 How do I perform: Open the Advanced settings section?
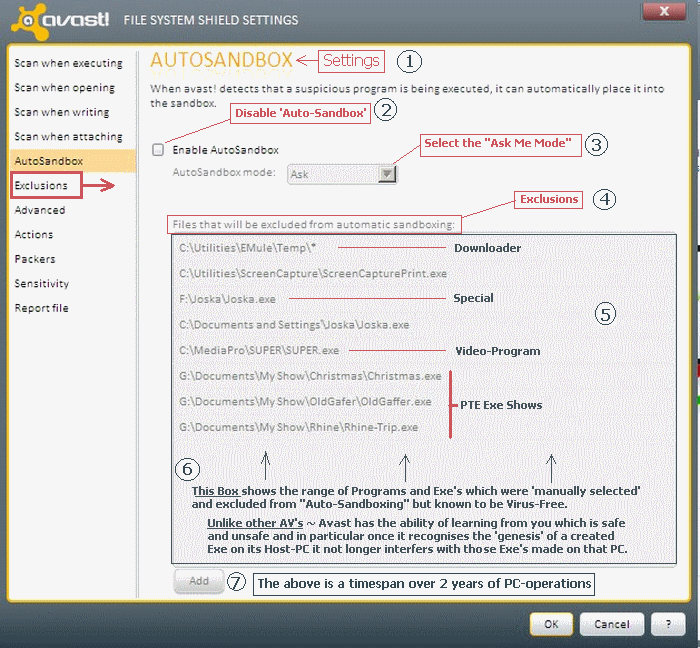[x=40, y=210]
